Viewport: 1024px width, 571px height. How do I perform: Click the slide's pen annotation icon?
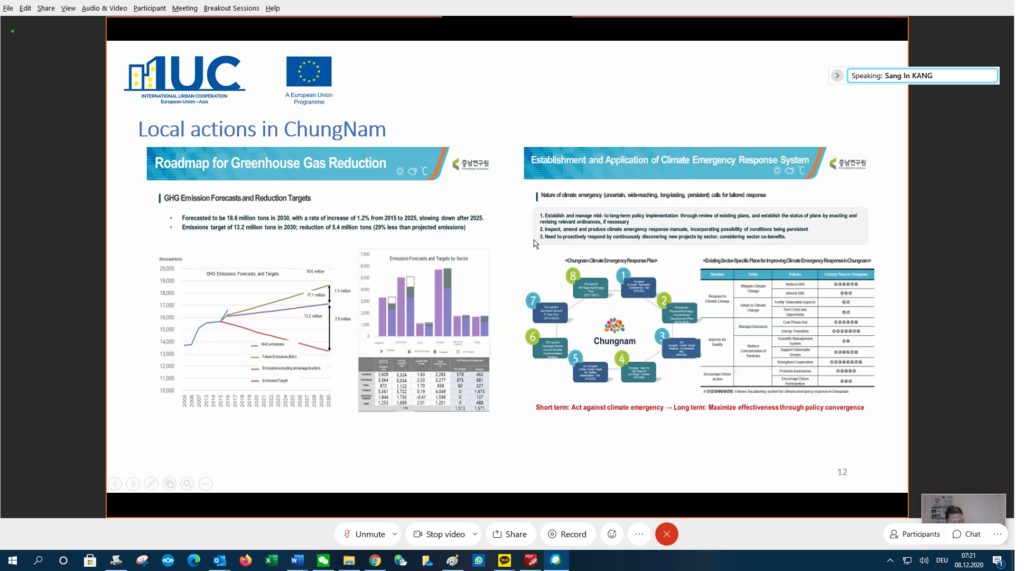(151, 483)
